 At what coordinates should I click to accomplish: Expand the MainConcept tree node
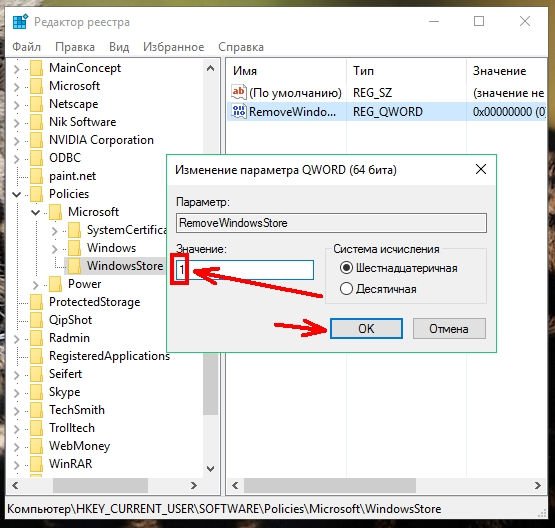click(x=16, y=68)
